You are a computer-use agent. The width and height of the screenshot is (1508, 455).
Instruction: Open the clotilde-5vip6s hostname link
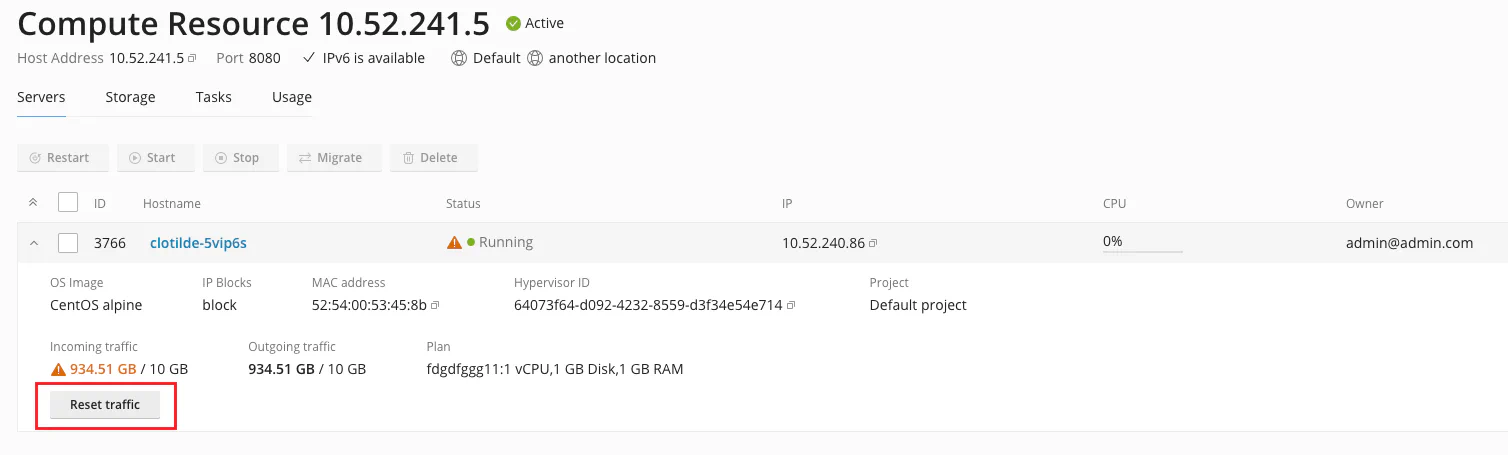[198, 242]
